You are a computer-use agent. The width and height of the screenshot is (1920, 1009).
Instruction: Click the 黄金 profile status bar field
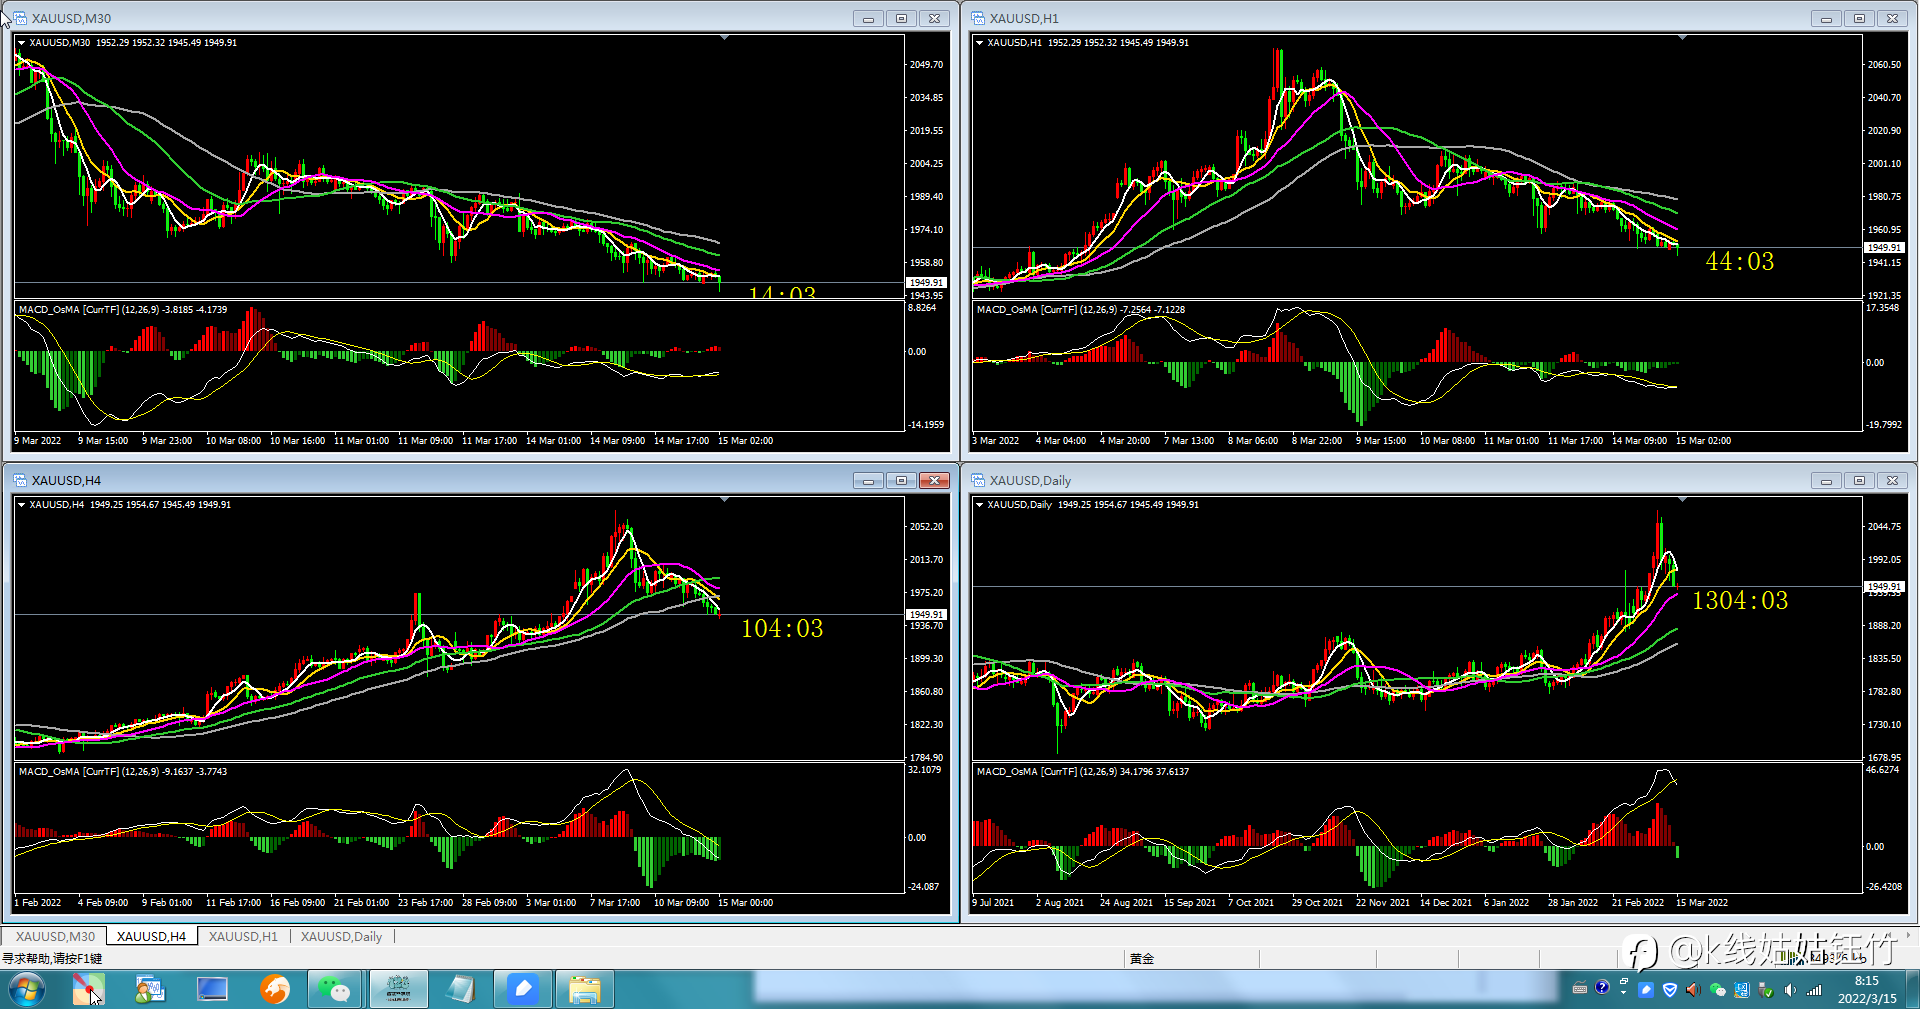point(1191,958)
